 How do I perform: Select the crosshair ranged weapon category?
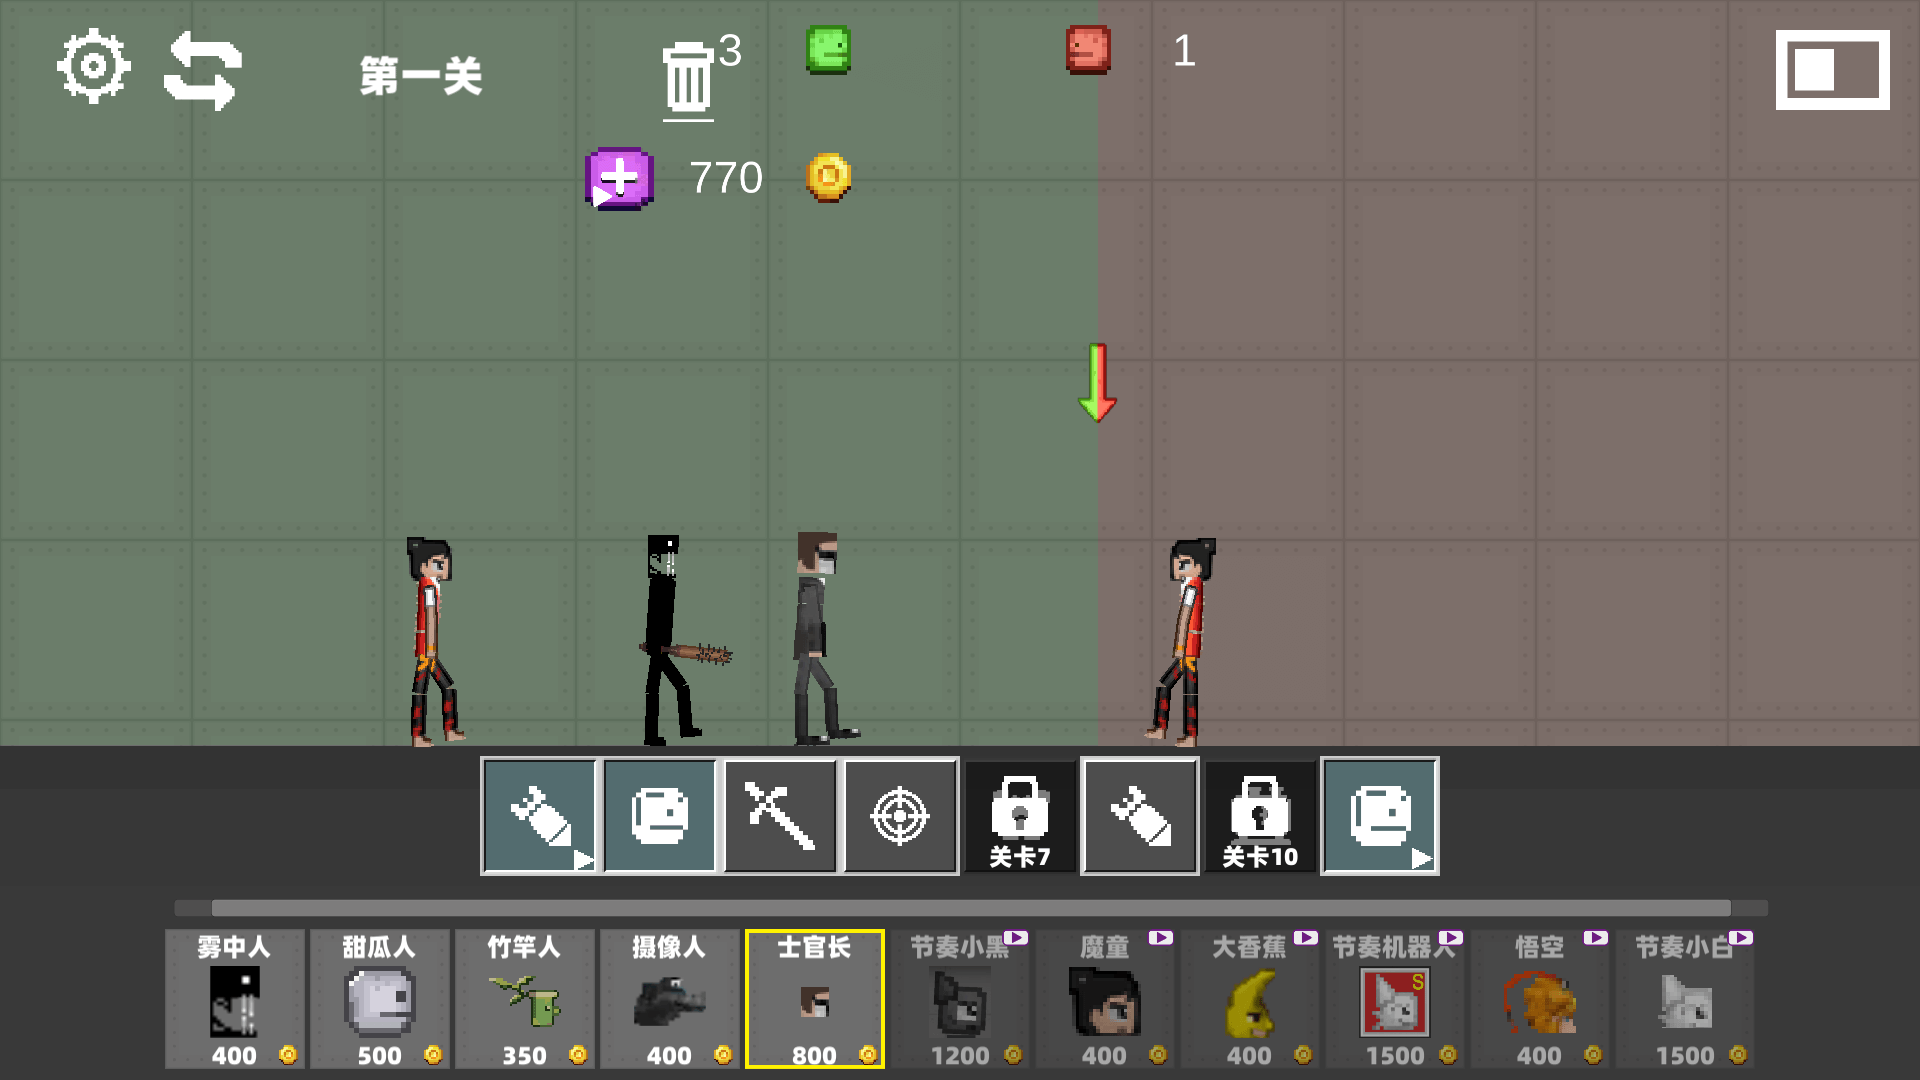click(900, 816)
